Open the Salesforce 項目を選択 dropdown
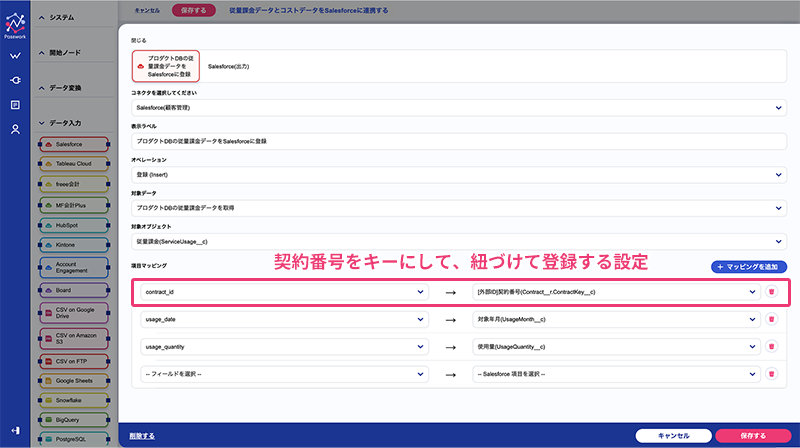800x448 pixels. 616,374
